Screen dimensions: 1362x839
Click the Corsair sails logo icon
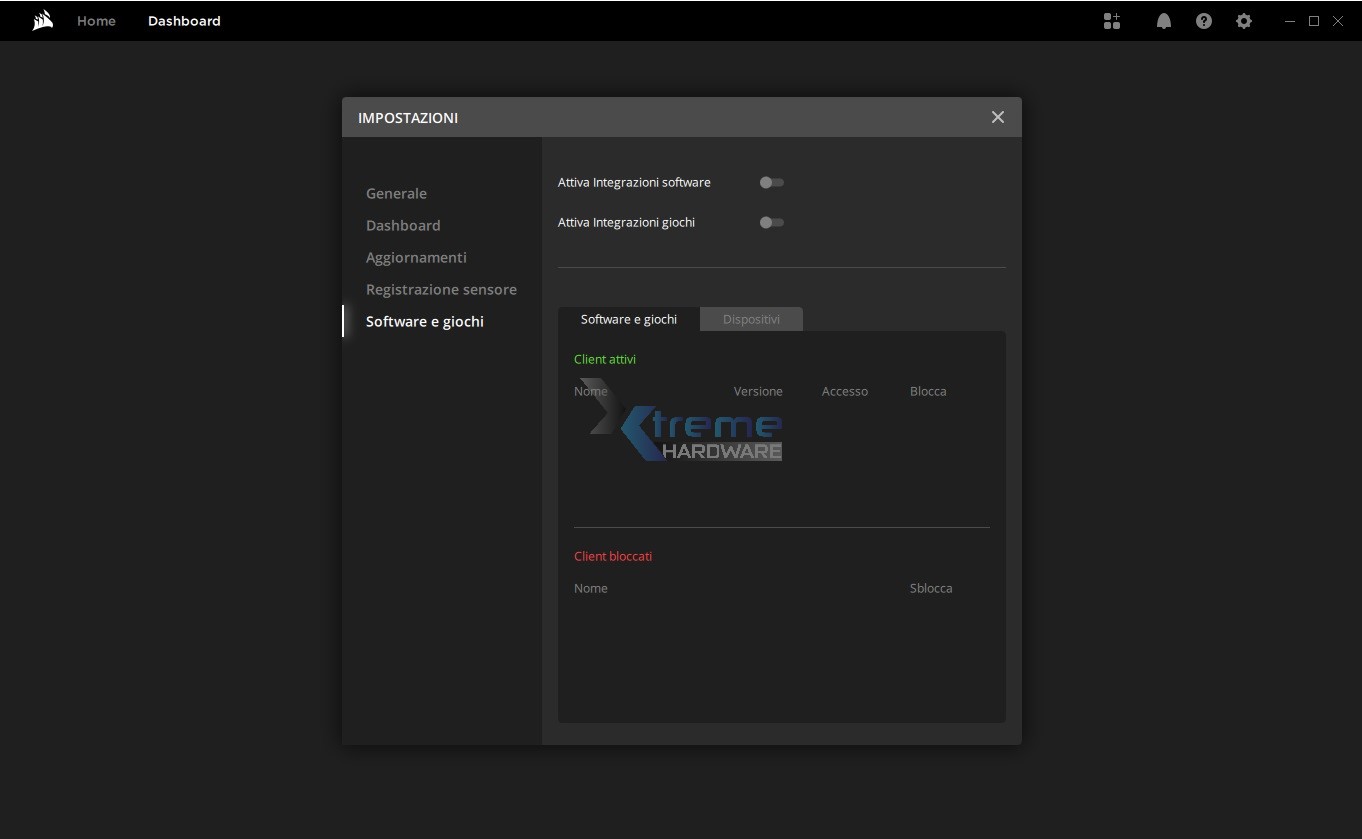point(43,21)
